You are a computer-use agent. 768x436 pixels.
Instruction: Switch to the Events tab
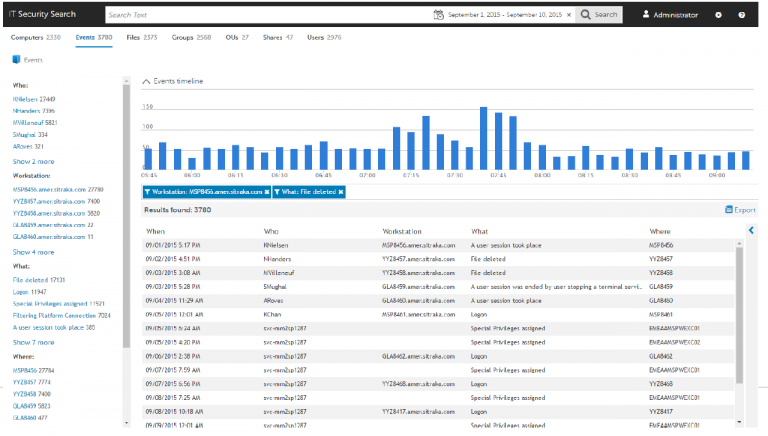(x=94, y=37)
